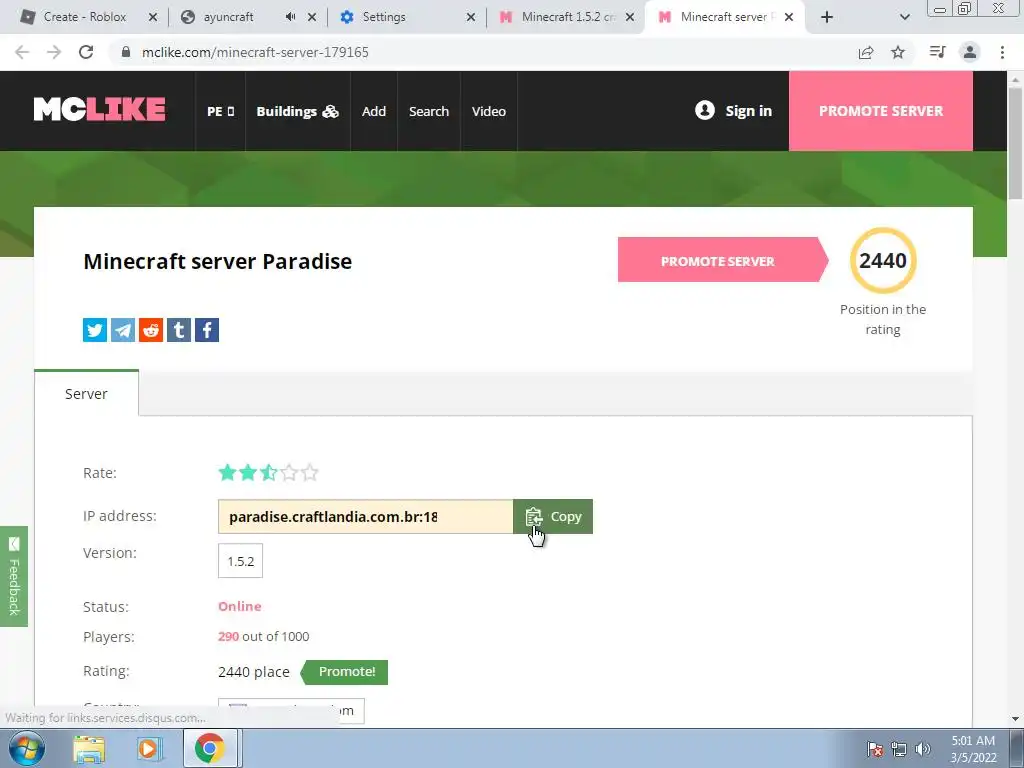This screenshot has height=768, width=1024.
Task: Open the Buildings menu item
Action: click(297, 111)
